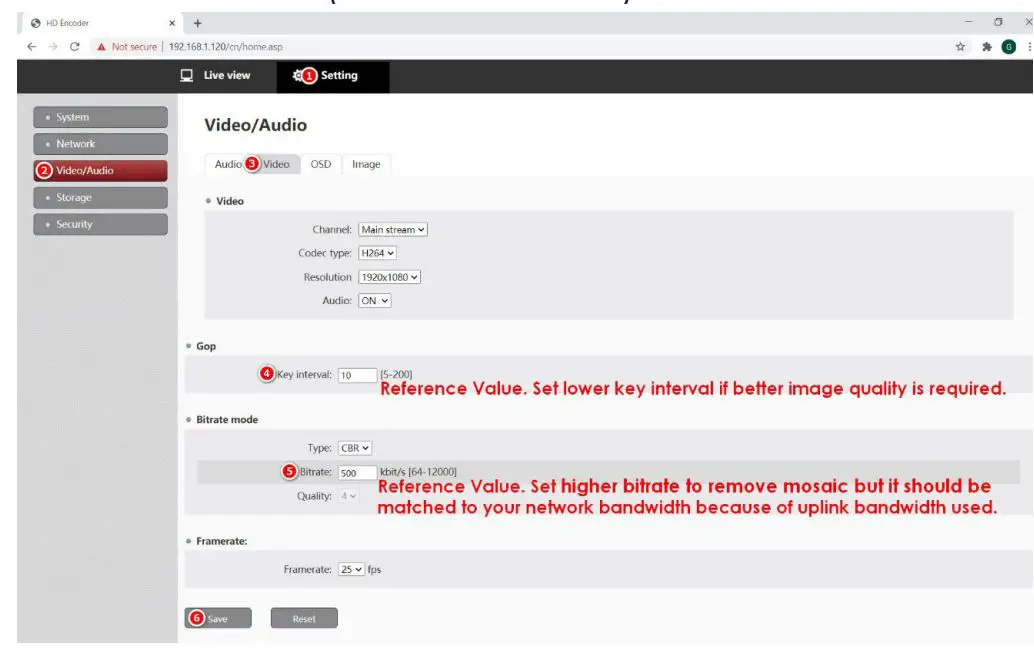Open Bitrate Type dropdown showing CBR
1034x649 pixels.
(x=355, y=448)
